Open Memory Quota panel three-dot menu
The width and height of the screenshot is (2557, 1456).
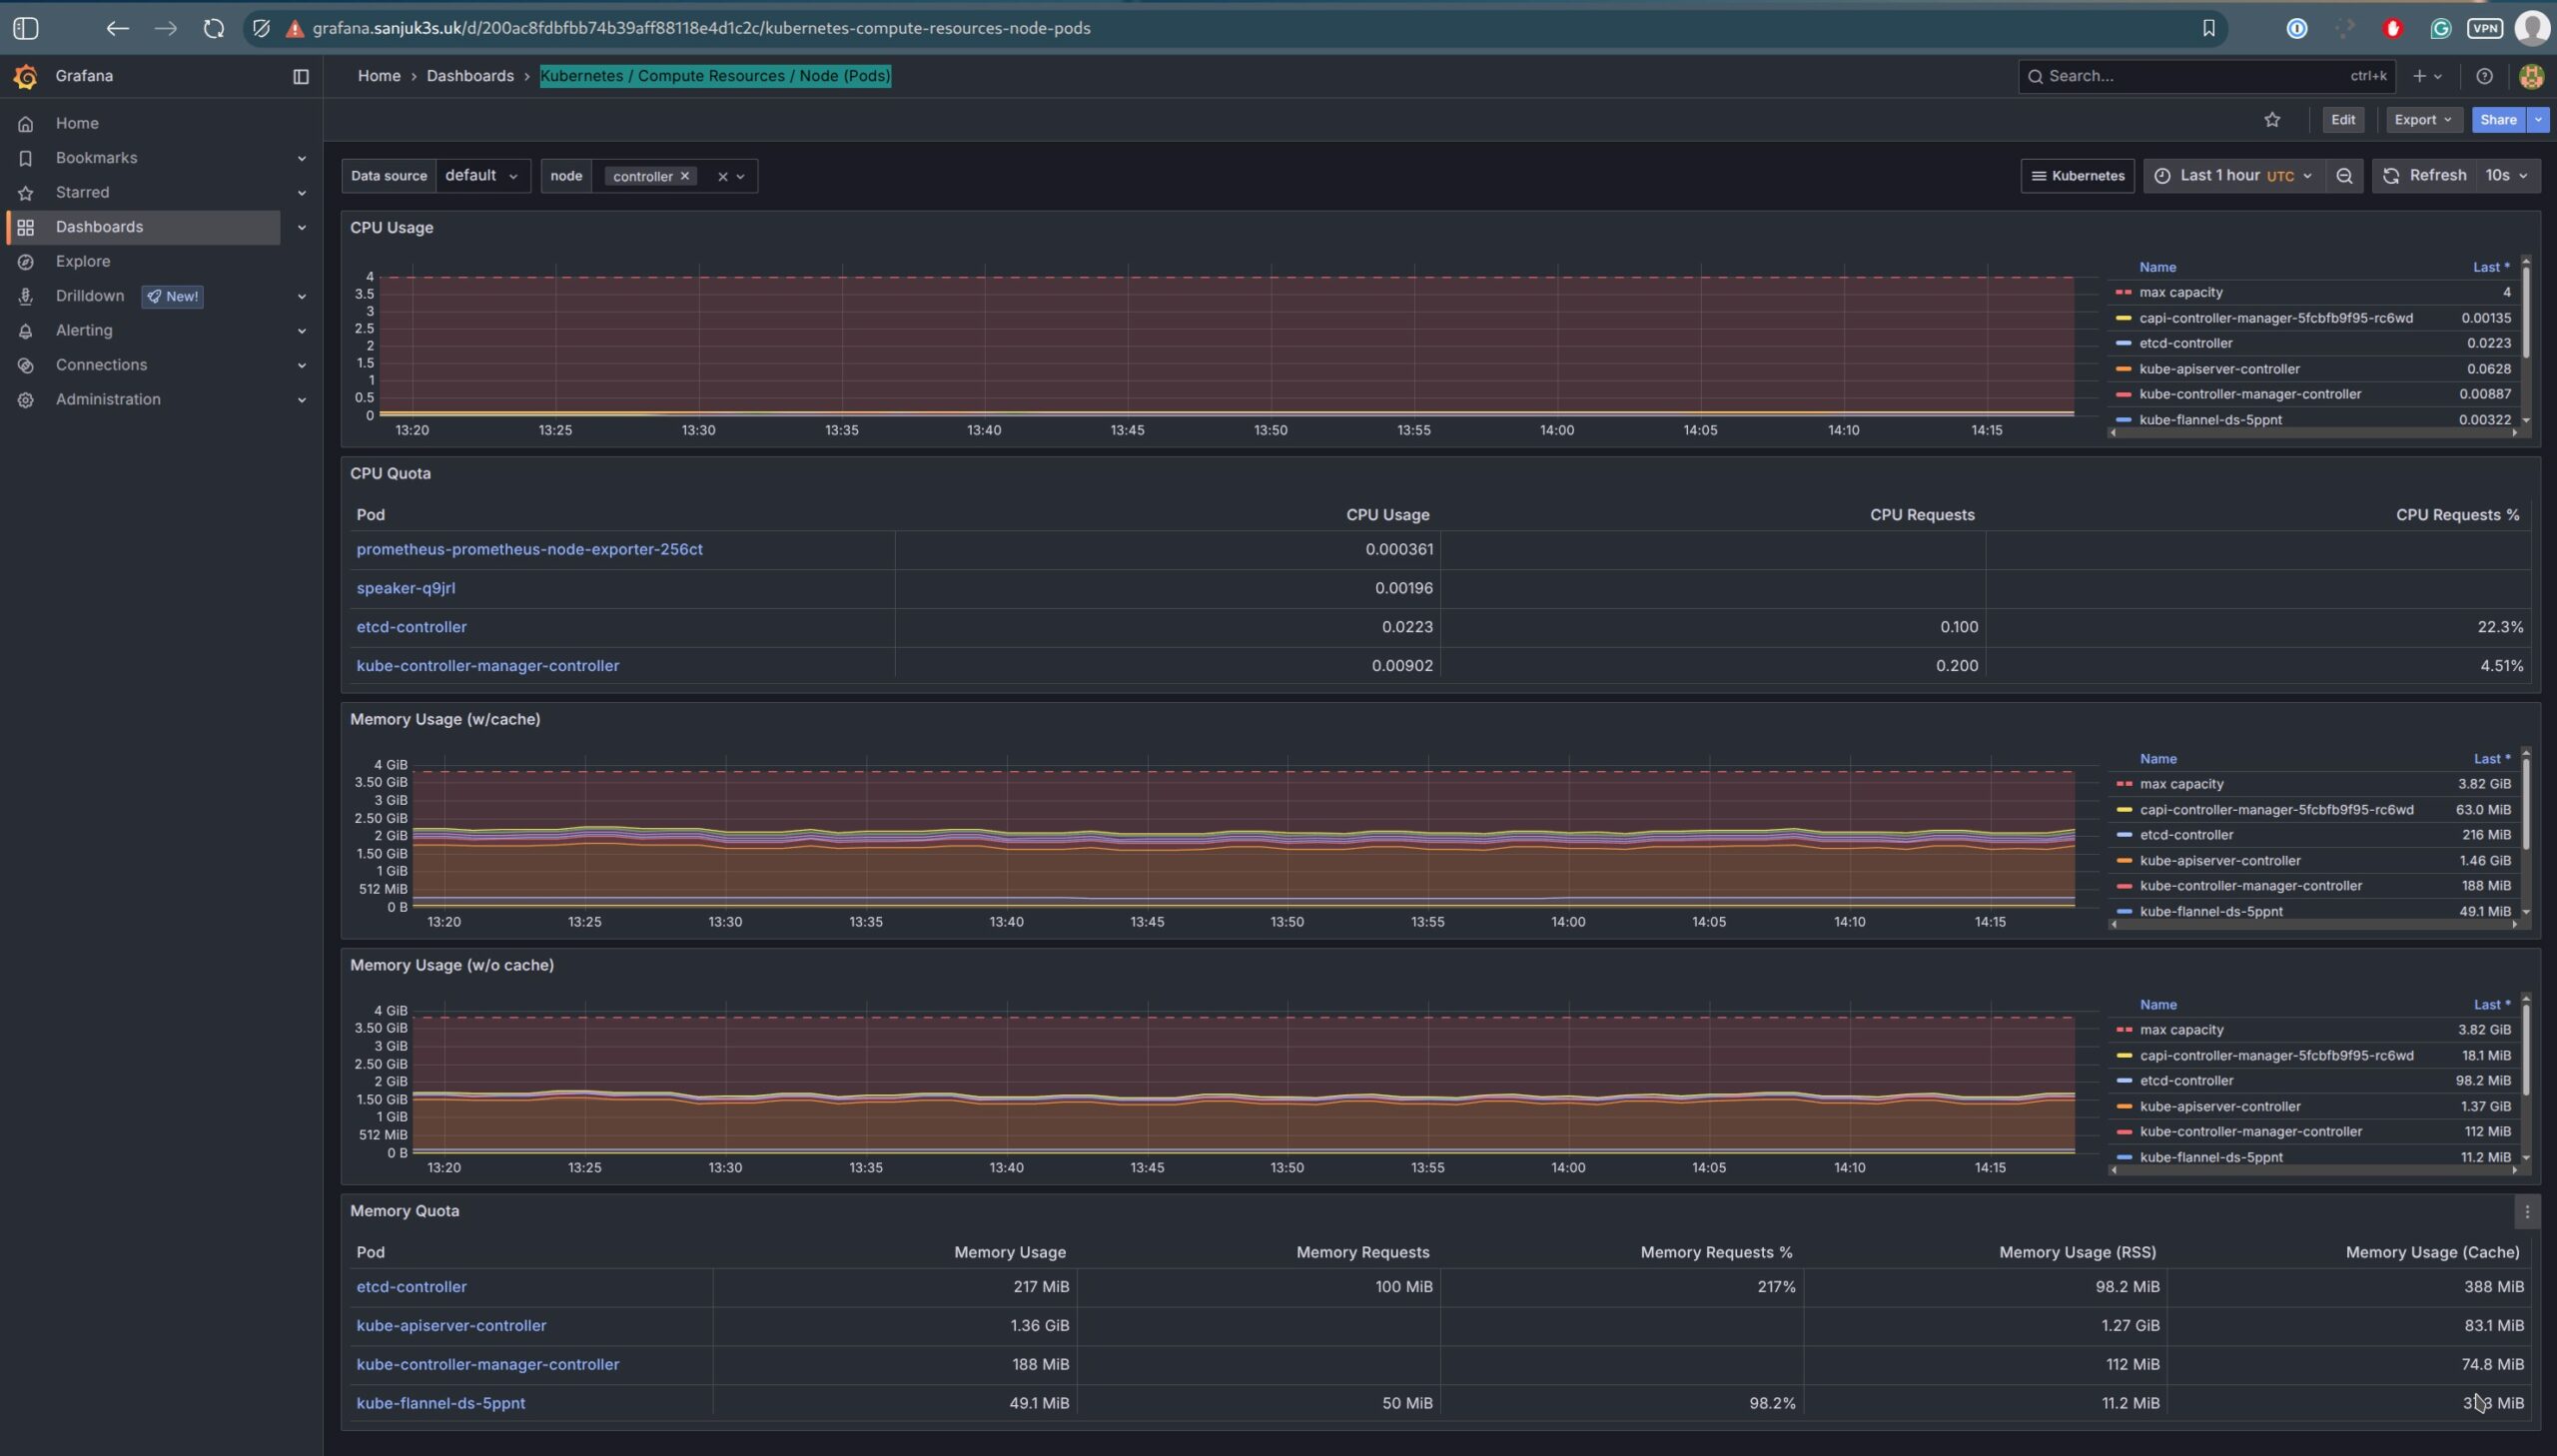click(x=2527, y=1212)
